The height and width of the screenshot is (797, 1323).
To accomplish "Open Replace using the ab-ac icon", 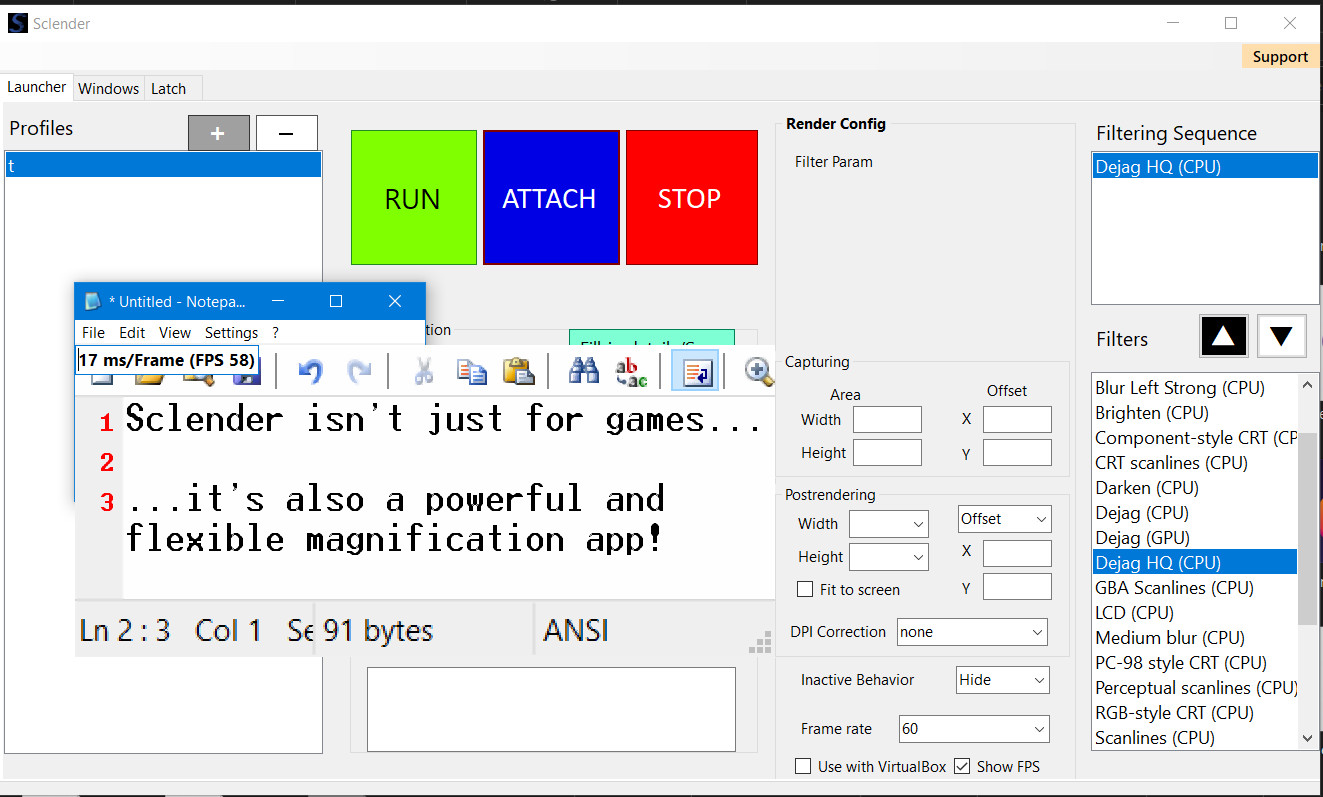I will click(x=632, y=371).
